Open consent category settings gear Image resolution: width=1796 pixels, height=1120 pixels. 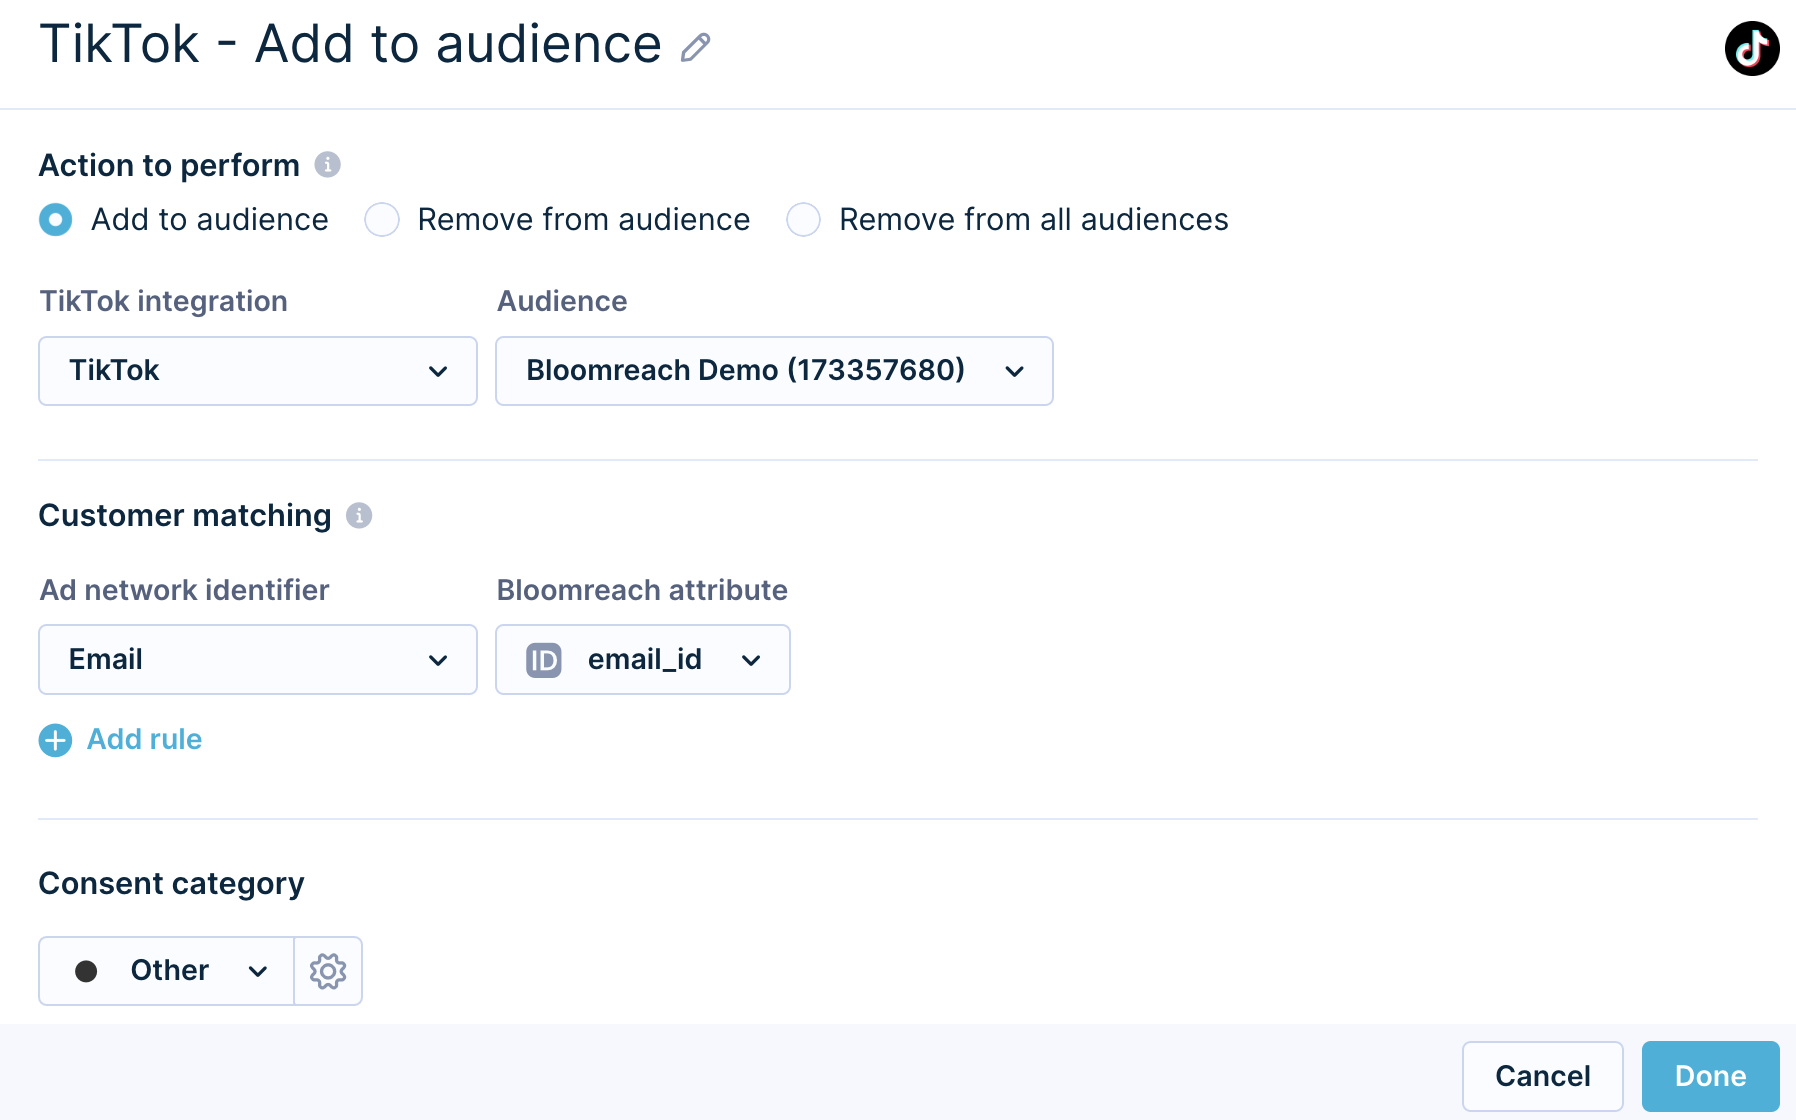(x=328, y=971)
